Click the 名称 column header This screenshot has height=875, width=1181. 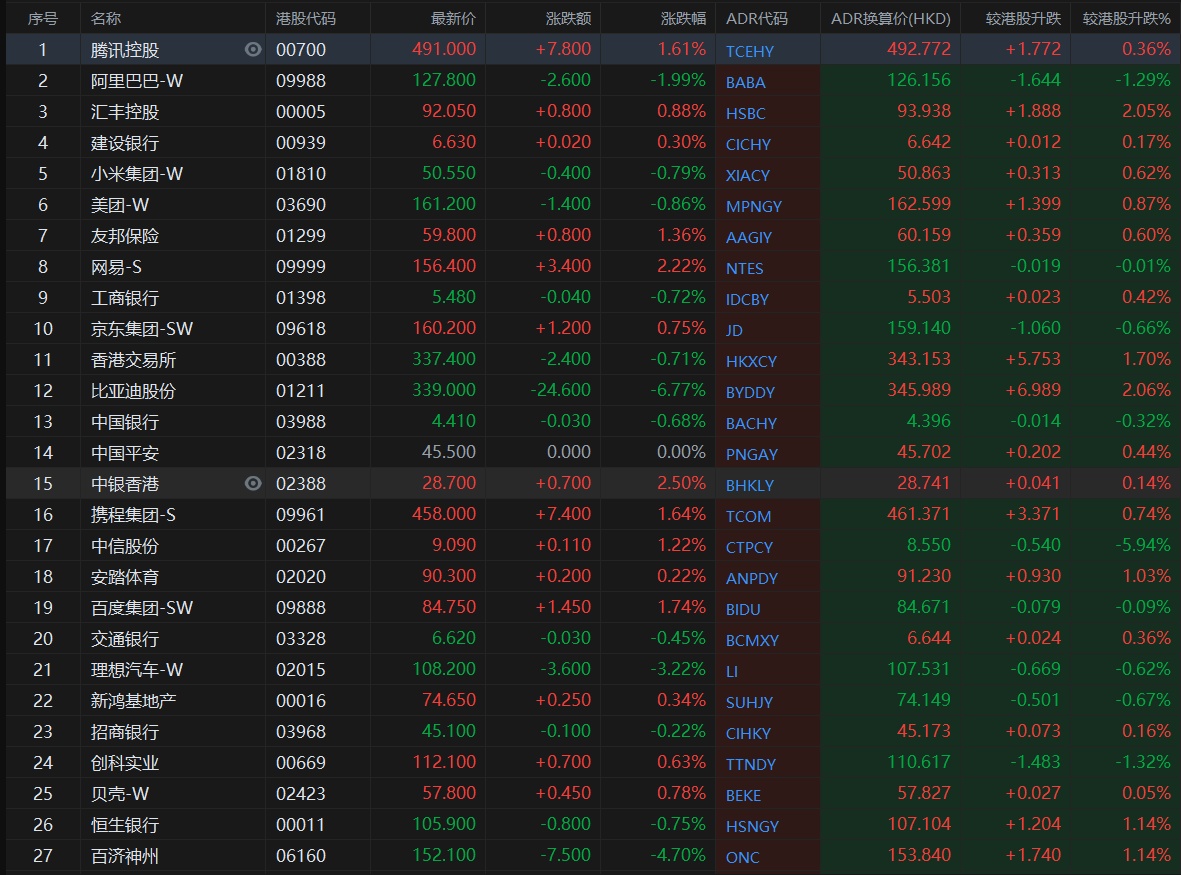106,18
